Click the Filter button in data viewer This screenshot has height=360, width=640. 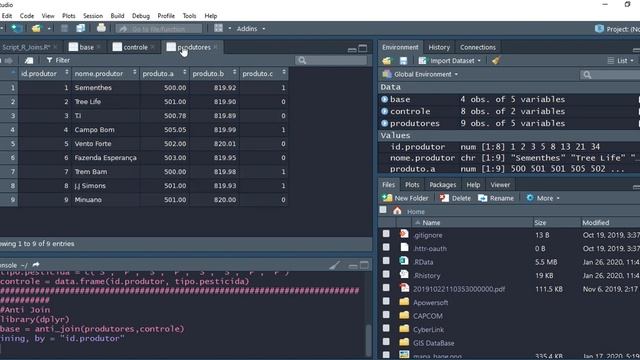pos(58,60)
